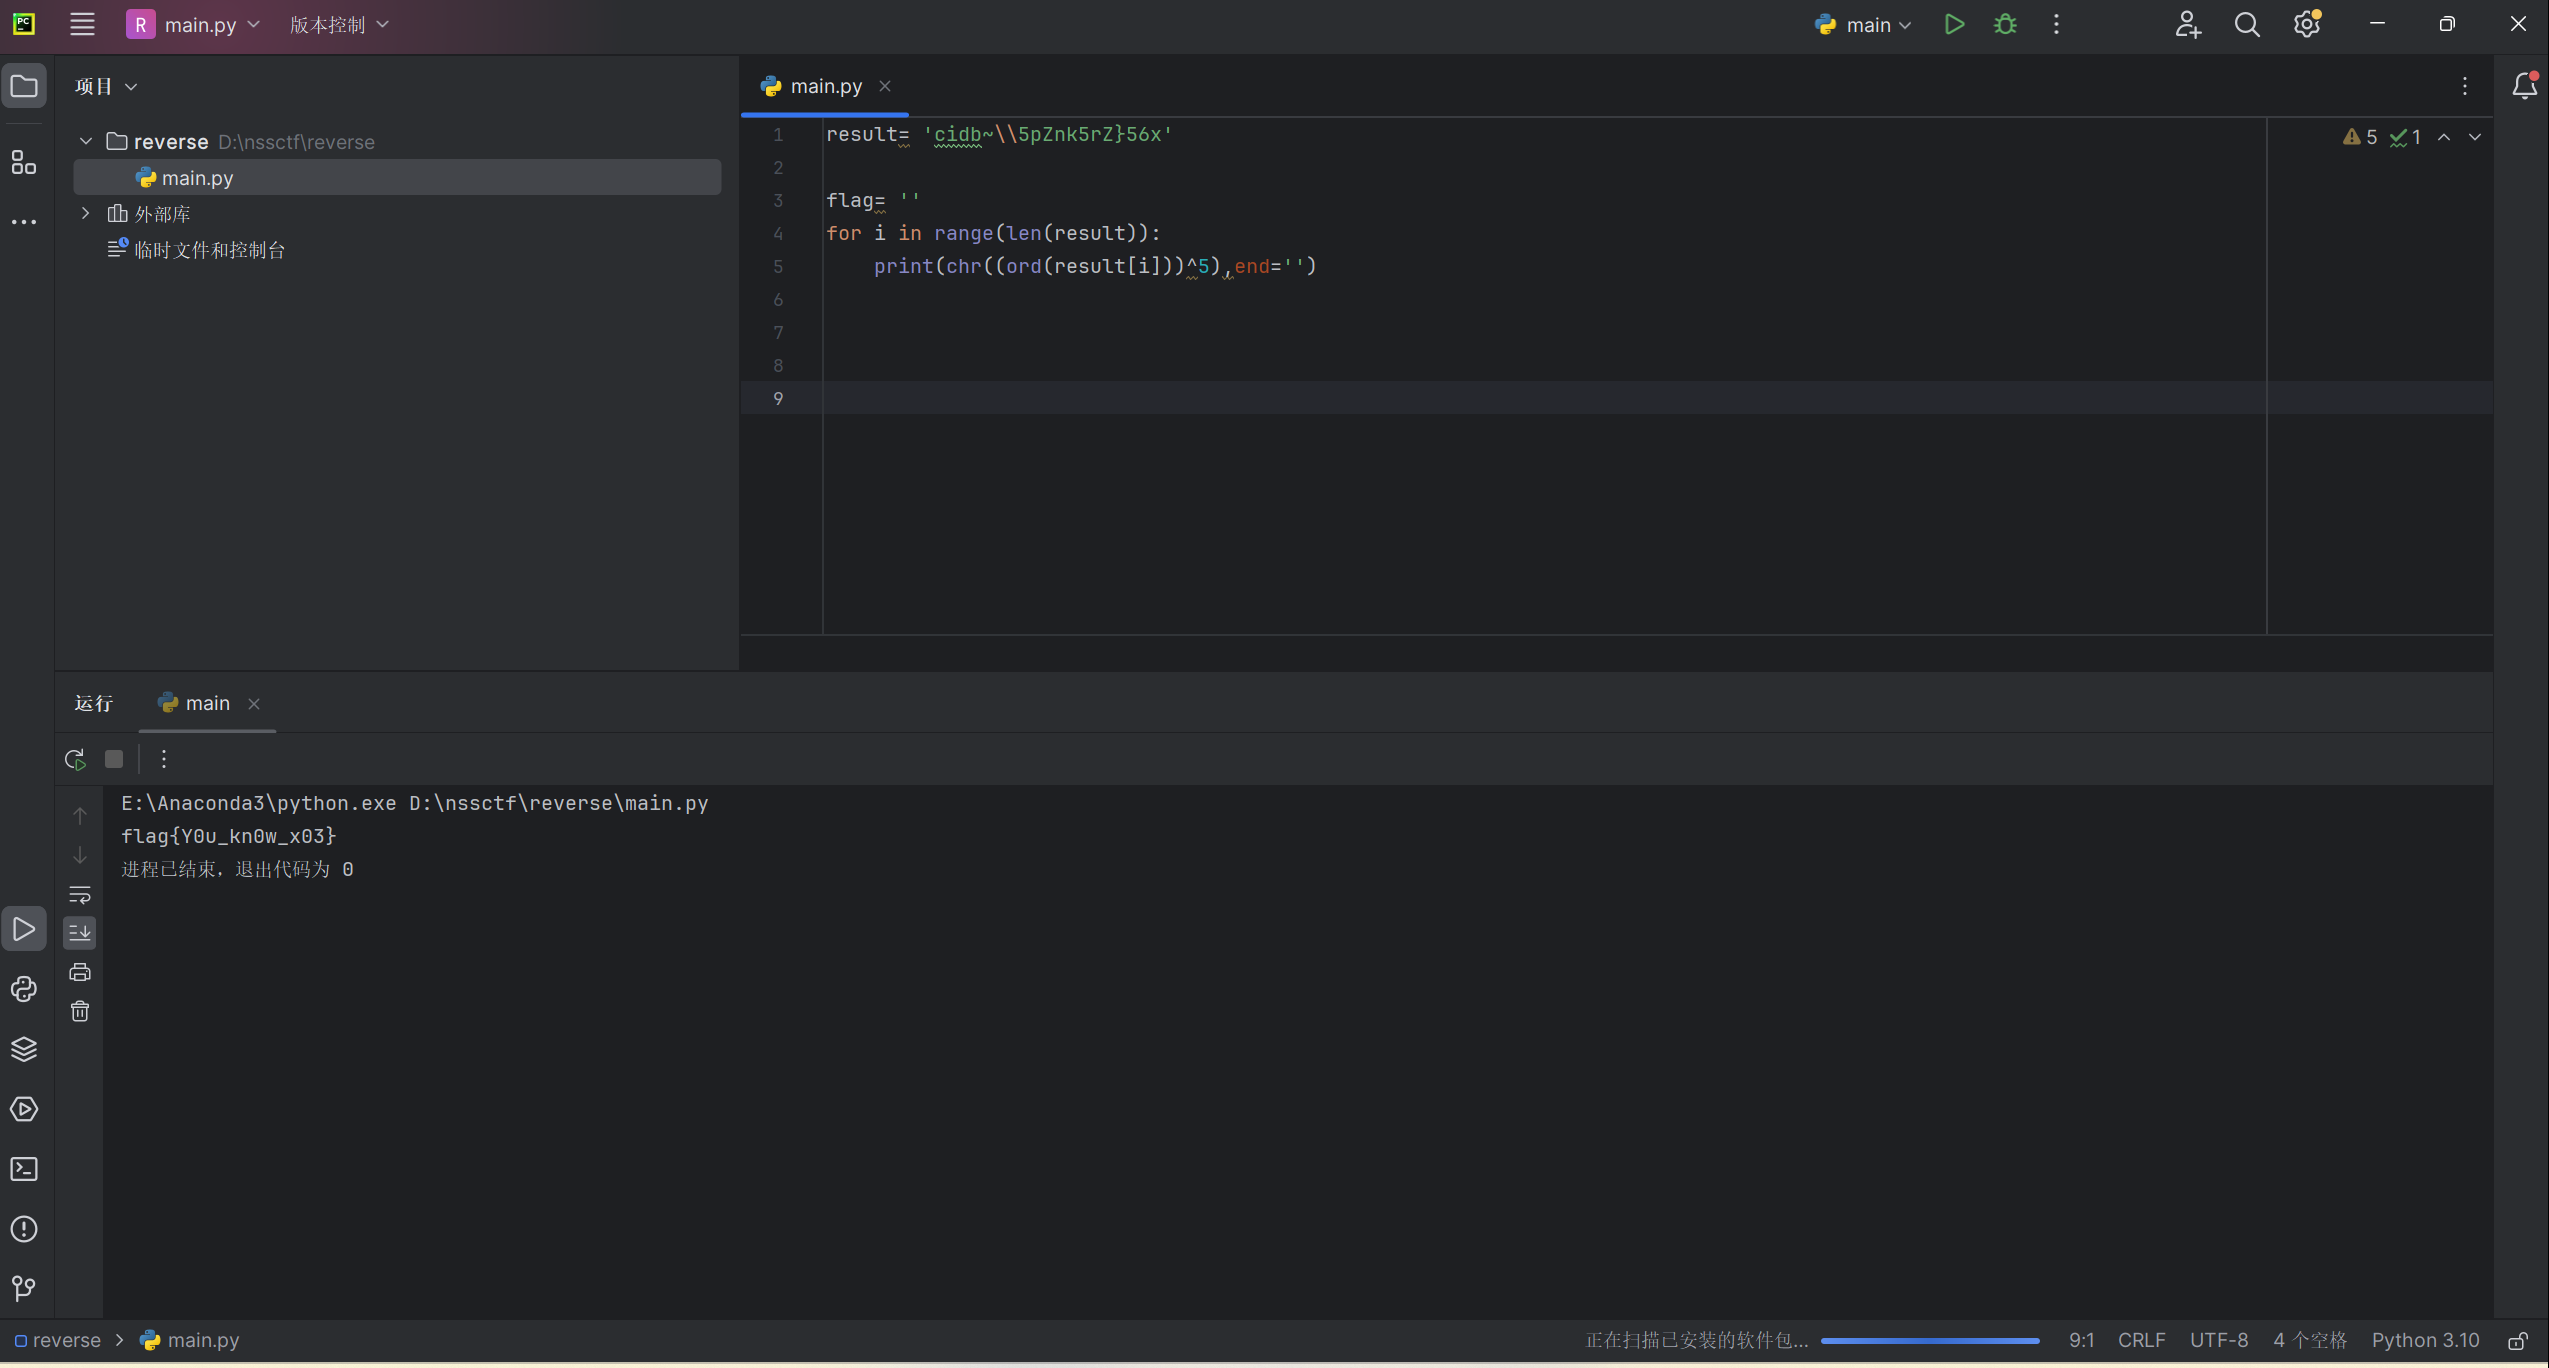Start debugging with the bug icon
The image size is (2549, 1368).
pyautogui.click(x=2005, y=24)
